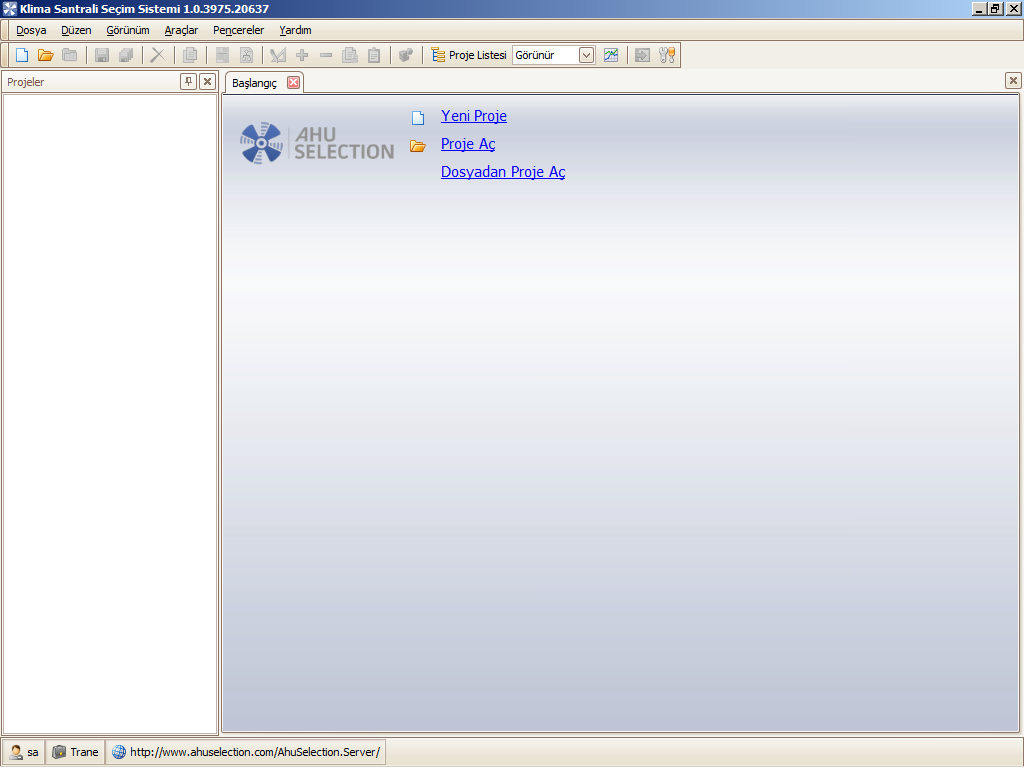Click the Dosyadan Proje Aç link

(503, 172)
